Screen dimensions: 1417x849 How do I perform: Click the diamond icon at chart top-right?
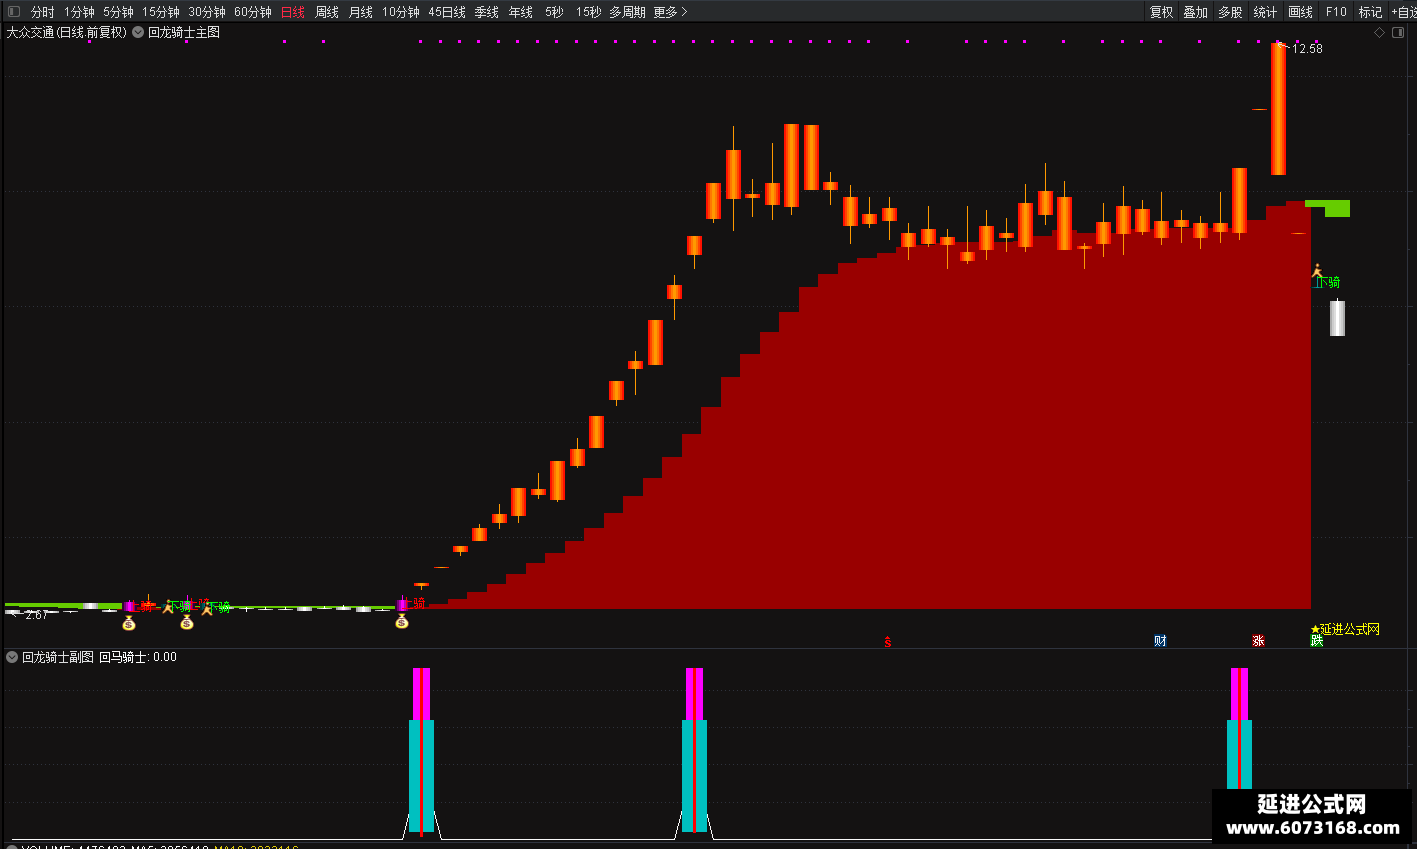coord(1380,32)
